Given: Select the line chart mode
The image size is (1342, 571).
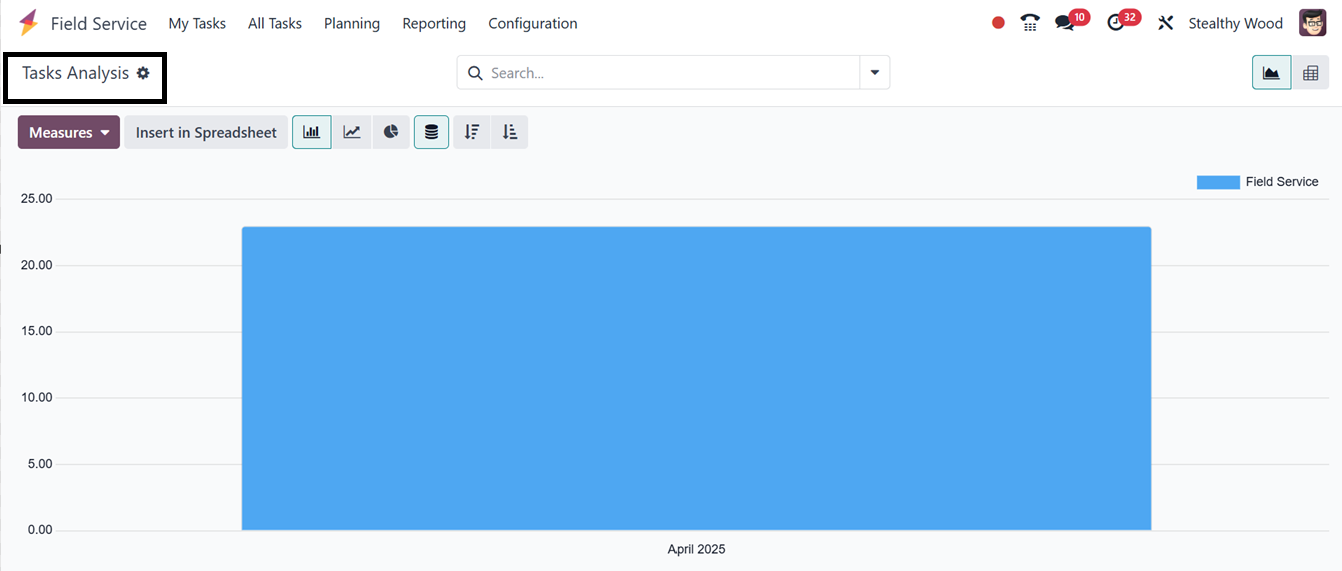Looking at the screenshot, I should tap(352, 132).
